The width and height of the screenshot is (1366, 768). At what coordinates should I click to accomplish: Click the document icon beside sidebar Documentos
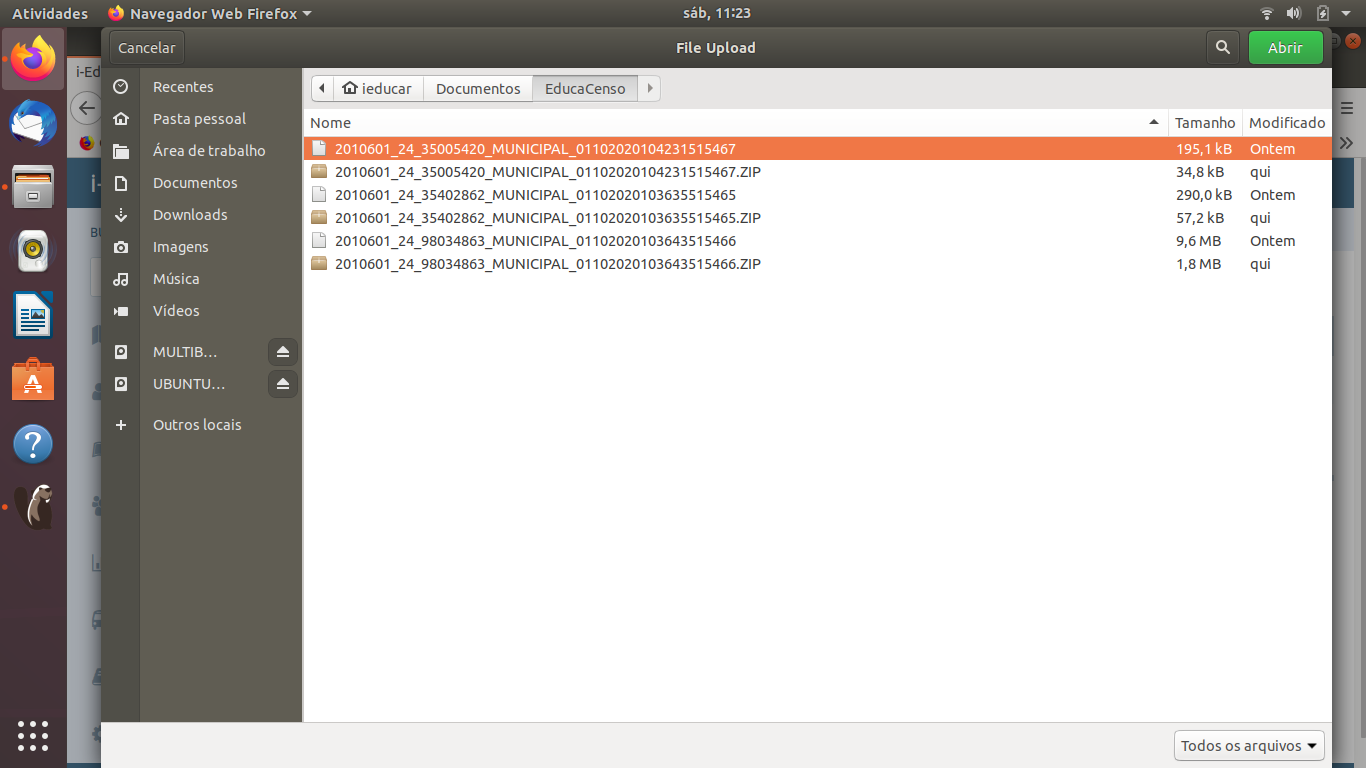tap(121, 183)
